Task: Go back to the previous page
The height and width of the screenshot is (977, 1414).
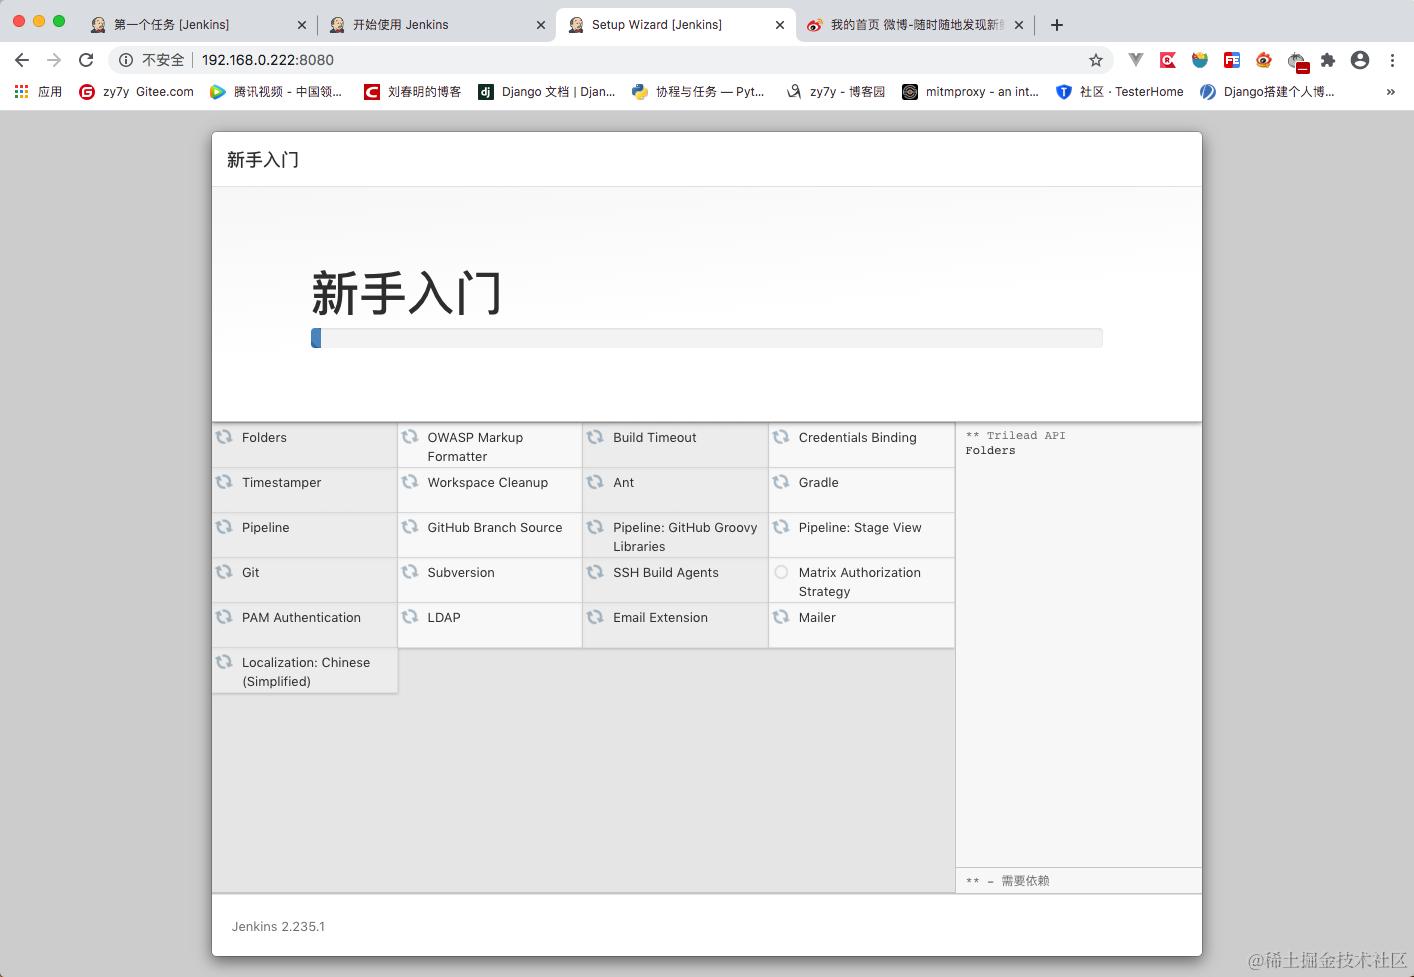Action: tap(22, 60)
